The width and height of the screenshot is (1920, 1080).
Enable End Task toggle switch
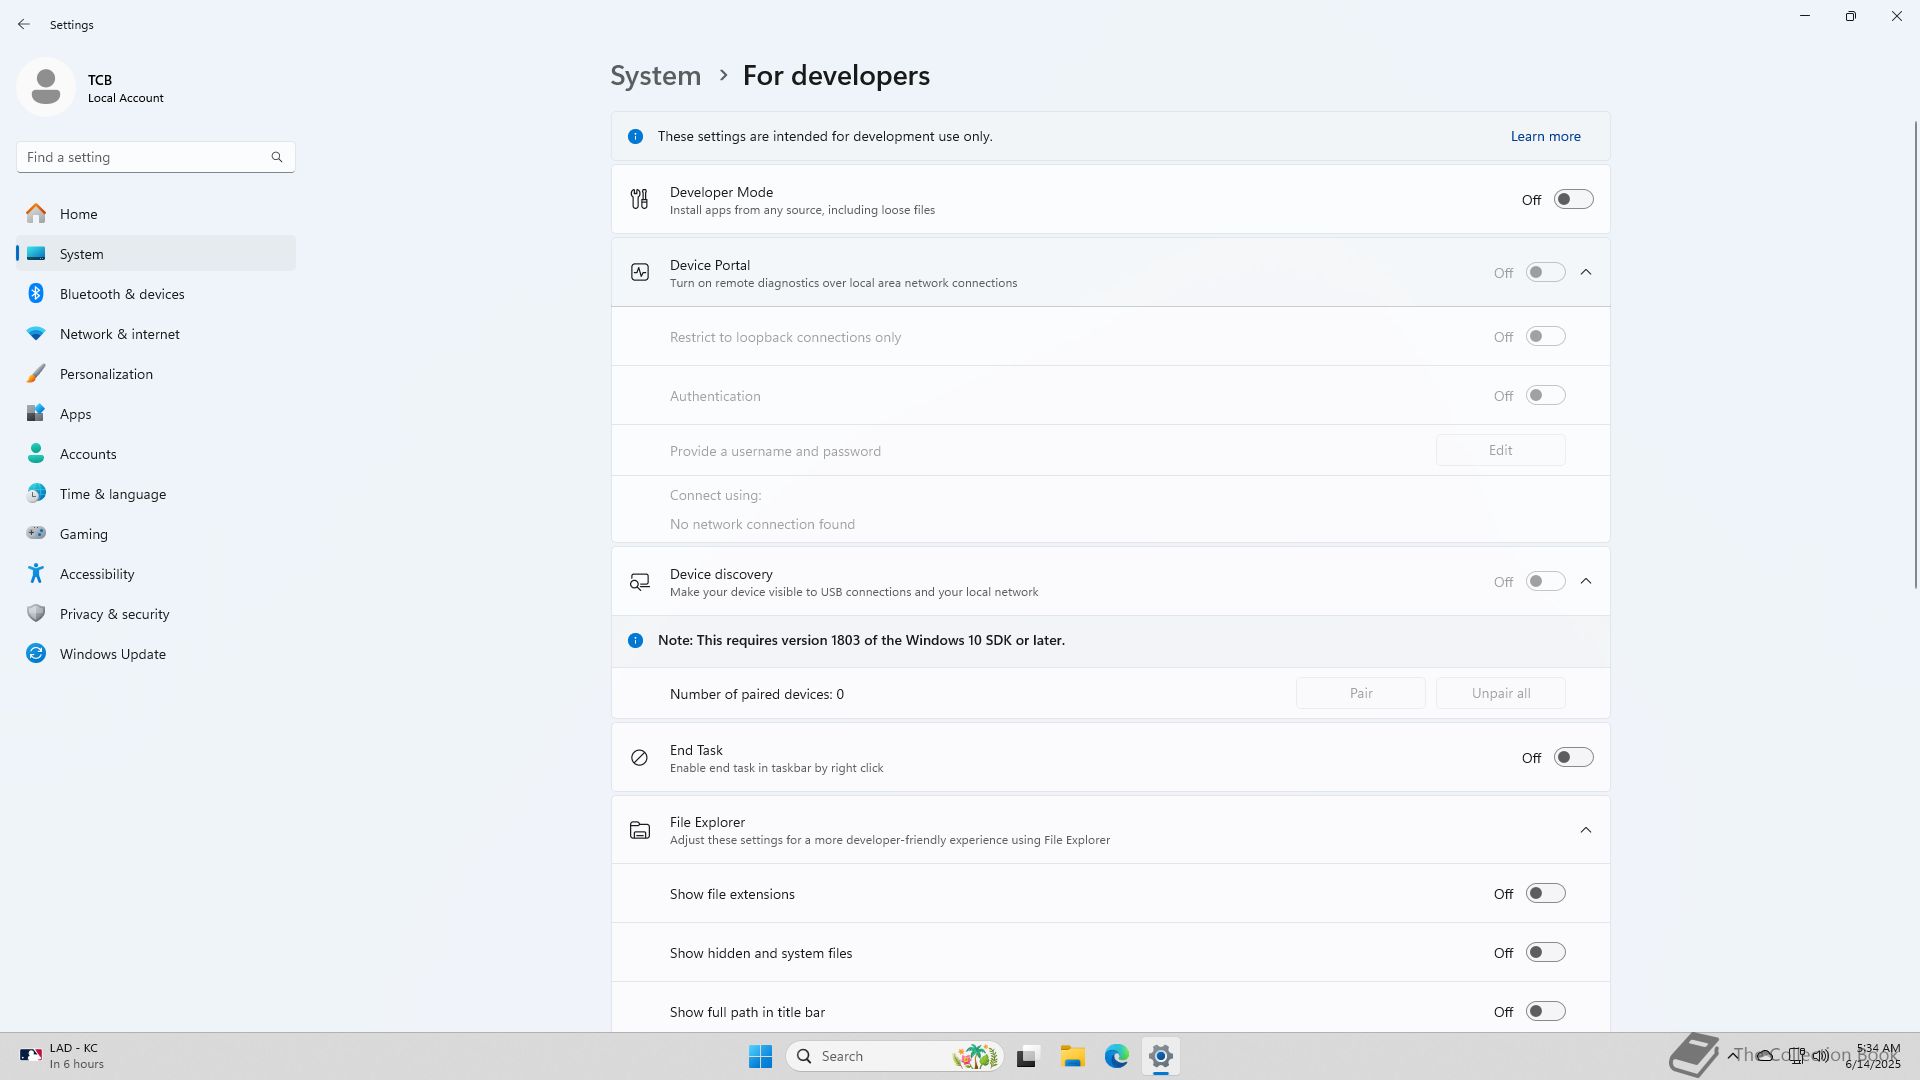tap(1573, 758)
